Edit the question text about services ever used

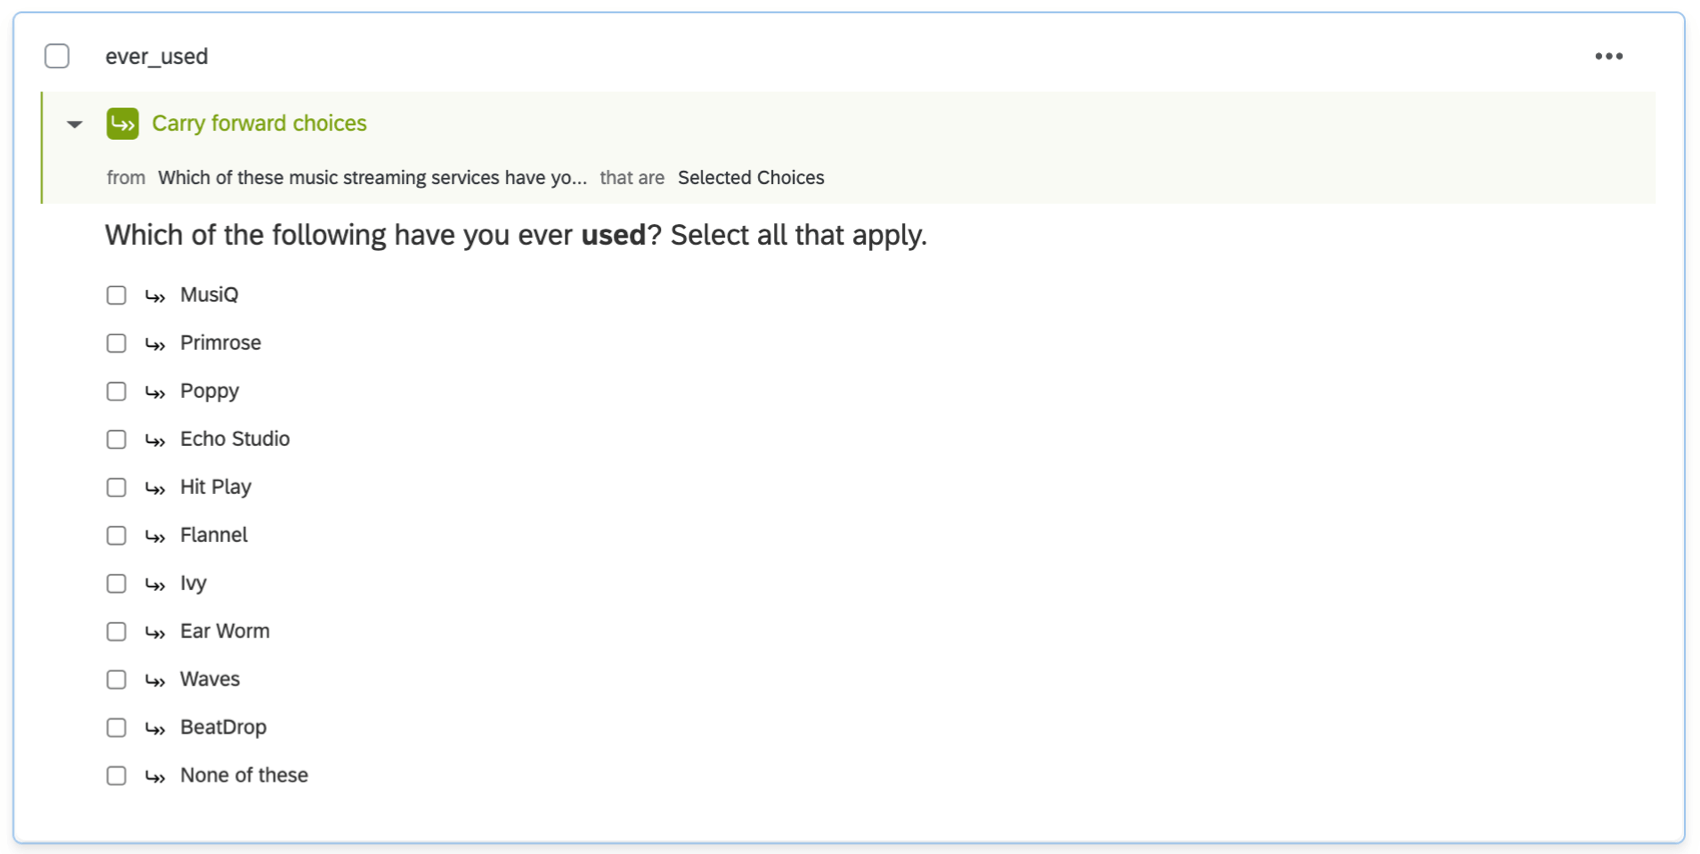click(516, 235)
